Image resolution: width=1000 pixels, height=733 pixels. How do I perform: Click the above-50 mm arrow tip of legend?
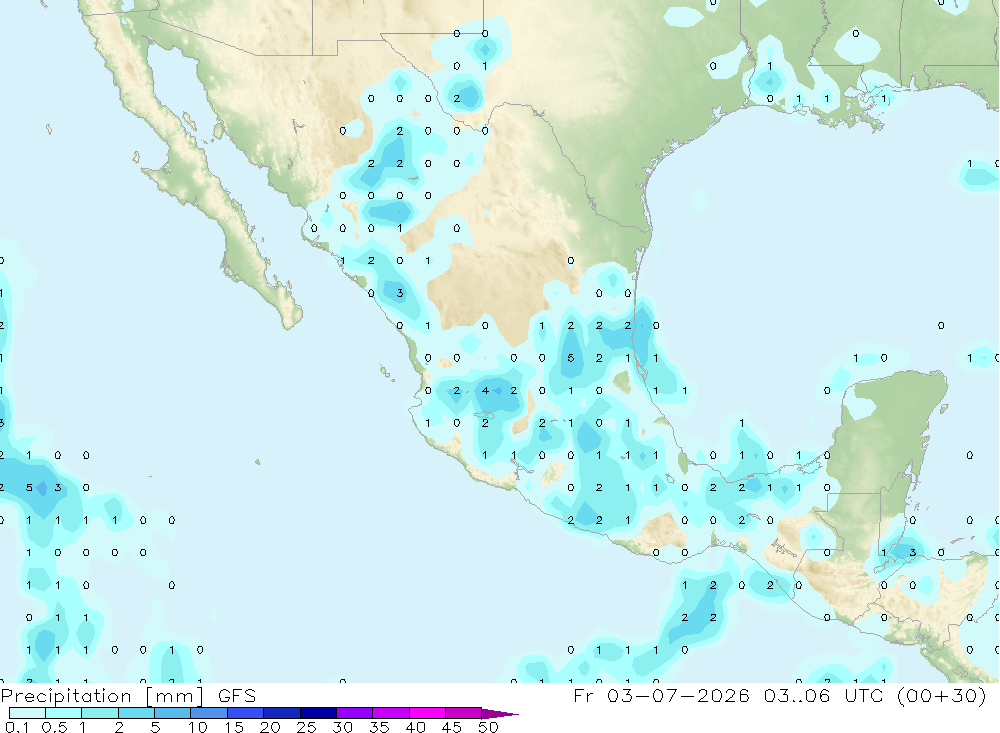(499, 714)
